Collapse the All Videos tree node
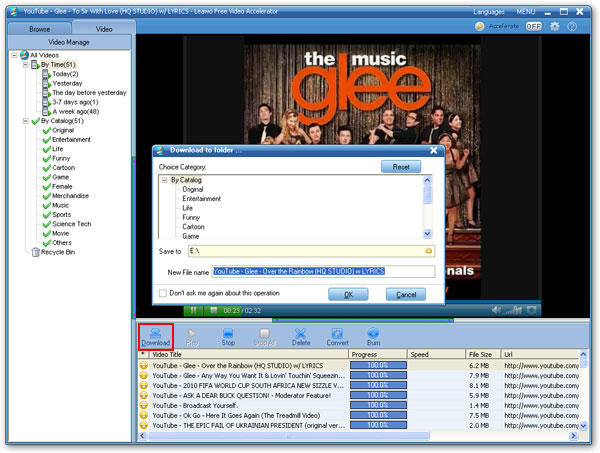Image resolution: width=600 pixels, height=453 pixels. [x=14, y=55]
